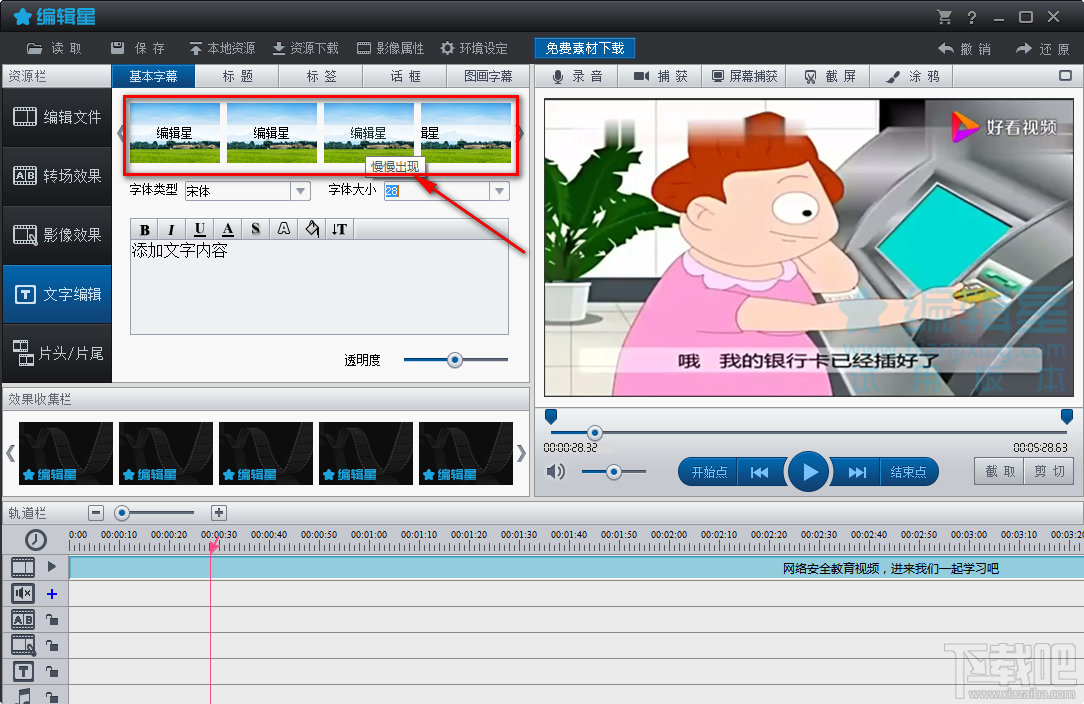Toggle underline text formatting

click(x=200, y=230)
